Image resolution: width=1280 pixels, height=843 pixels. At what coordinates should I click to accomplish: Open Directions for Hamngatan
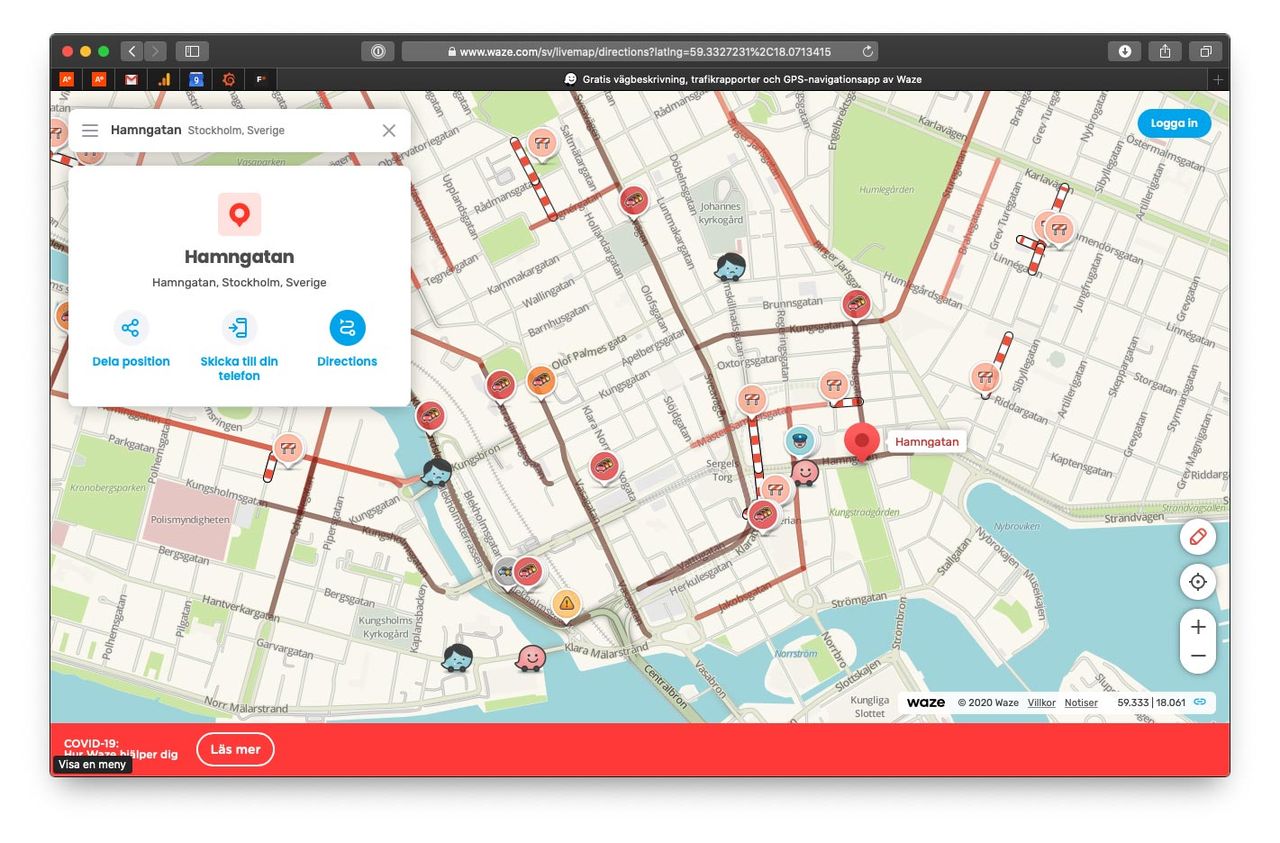347,327
